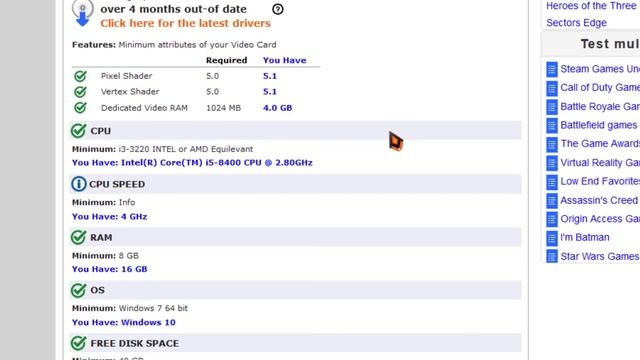This screenshot has height=360, width=640.
Task: Click the list icon beside Star Wars Games
Action: point(552,256)
